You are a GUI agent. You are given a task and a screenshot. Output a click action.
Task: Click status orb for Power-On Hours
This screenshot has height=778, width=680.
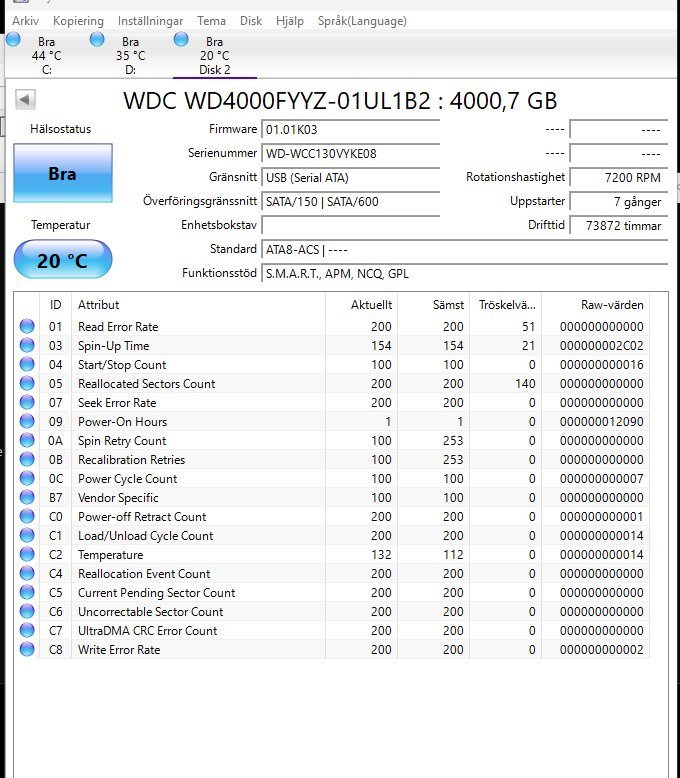coord(27,421)
